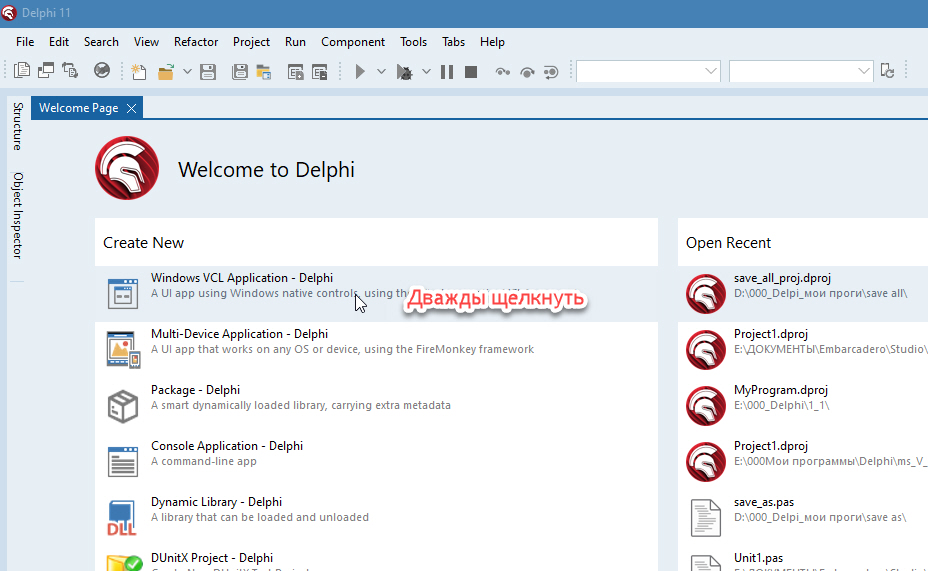The height and width of the screenshot is (571, 928).
Task: Open the Refactor menu
Action: tap(196, 42)
